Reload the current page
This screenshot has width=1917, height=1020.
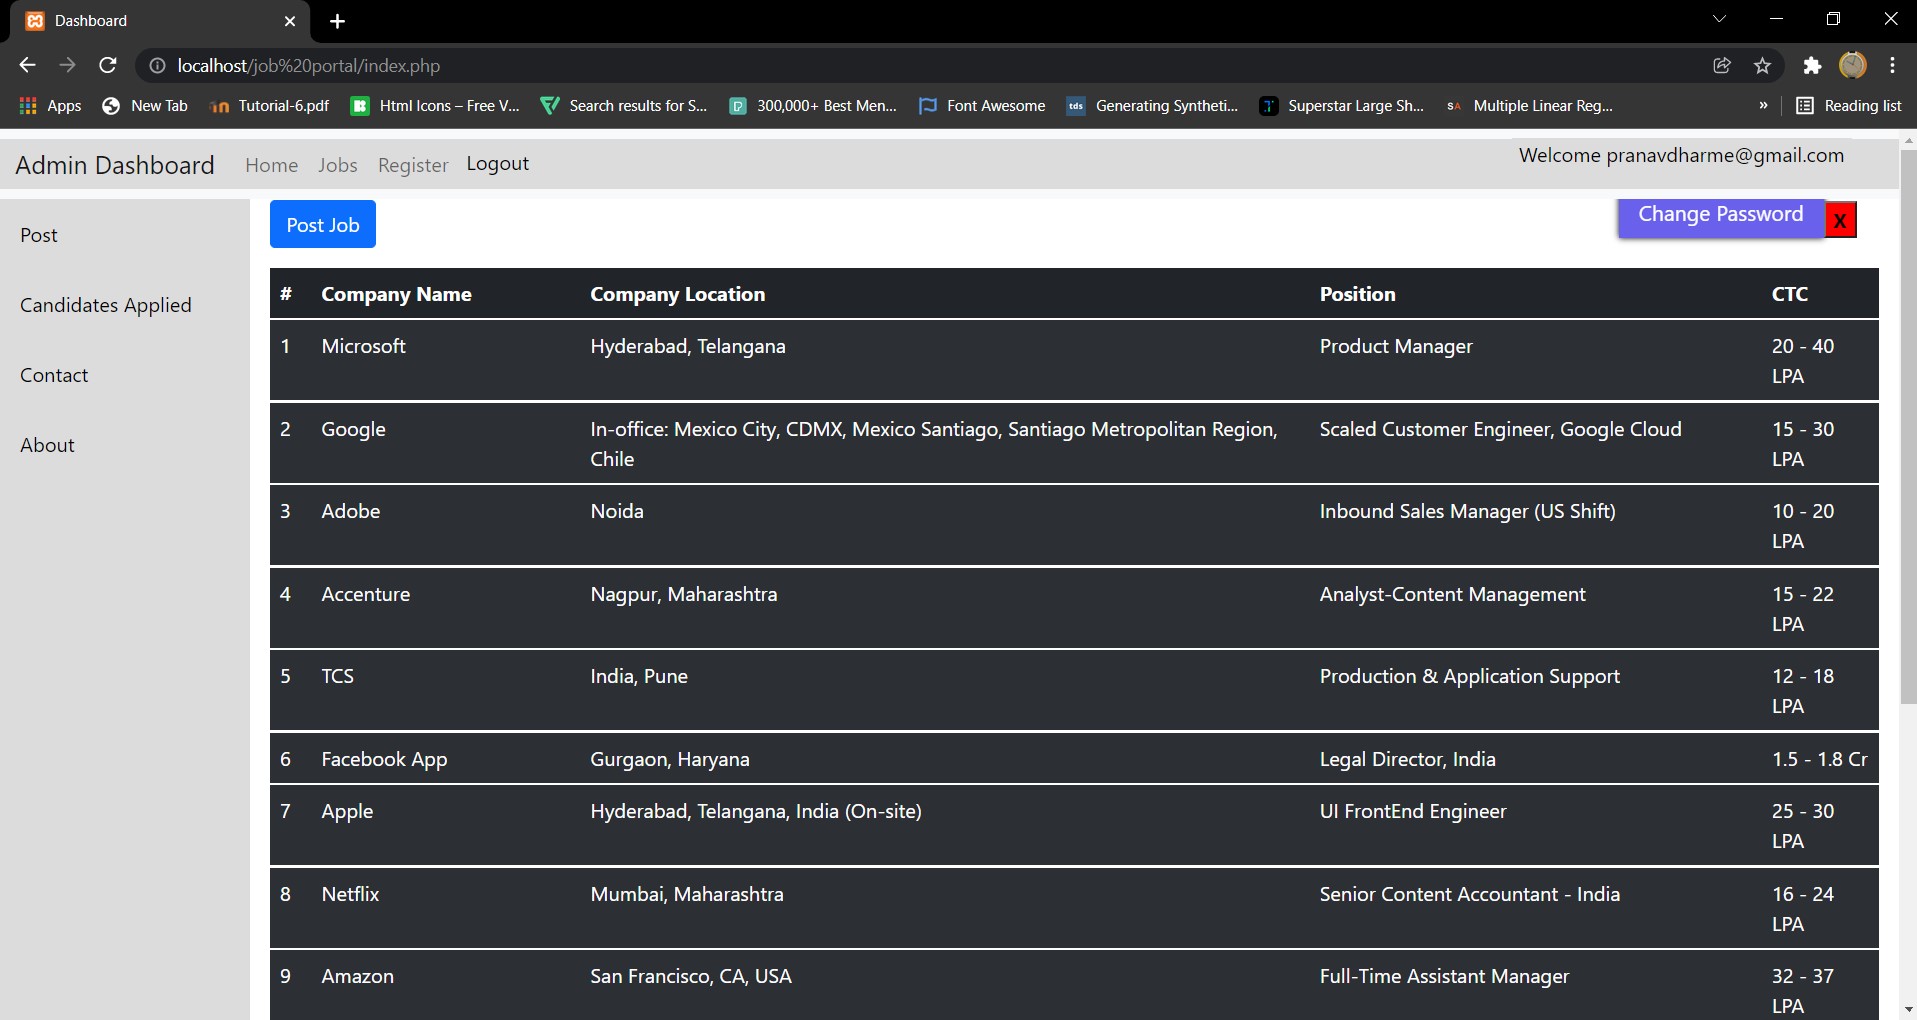(x=107, y=65)
